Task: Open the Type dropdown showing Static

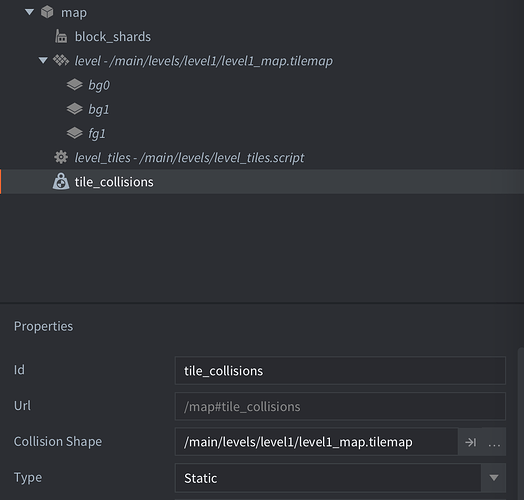Action: click(x=340, y=478)
